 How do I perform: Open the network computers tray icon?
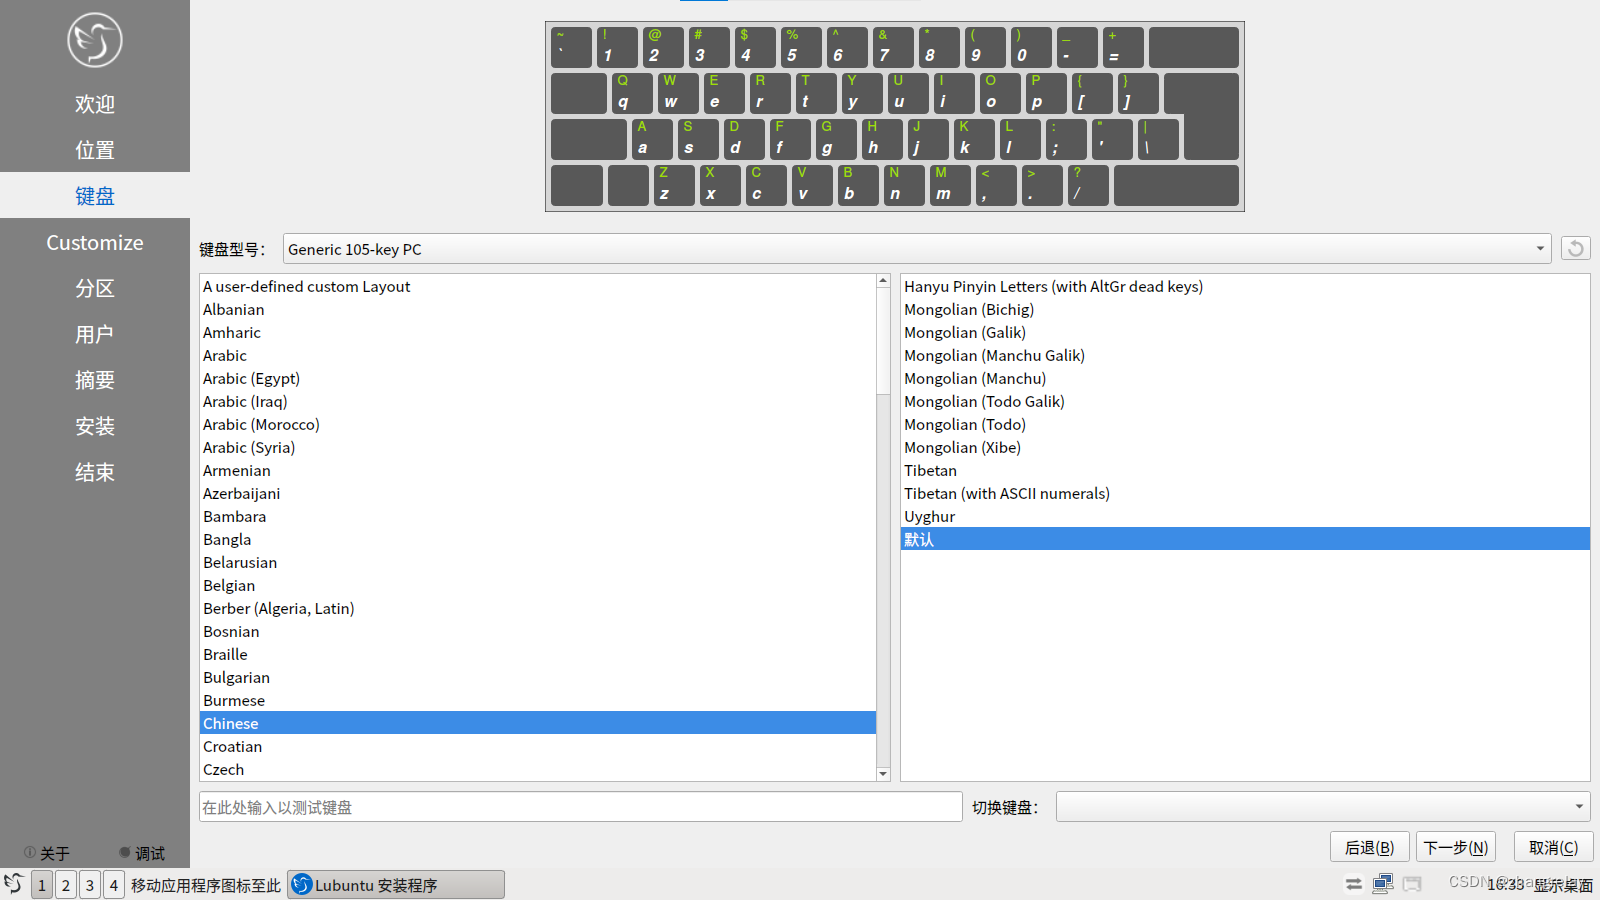click(1383, 884)
